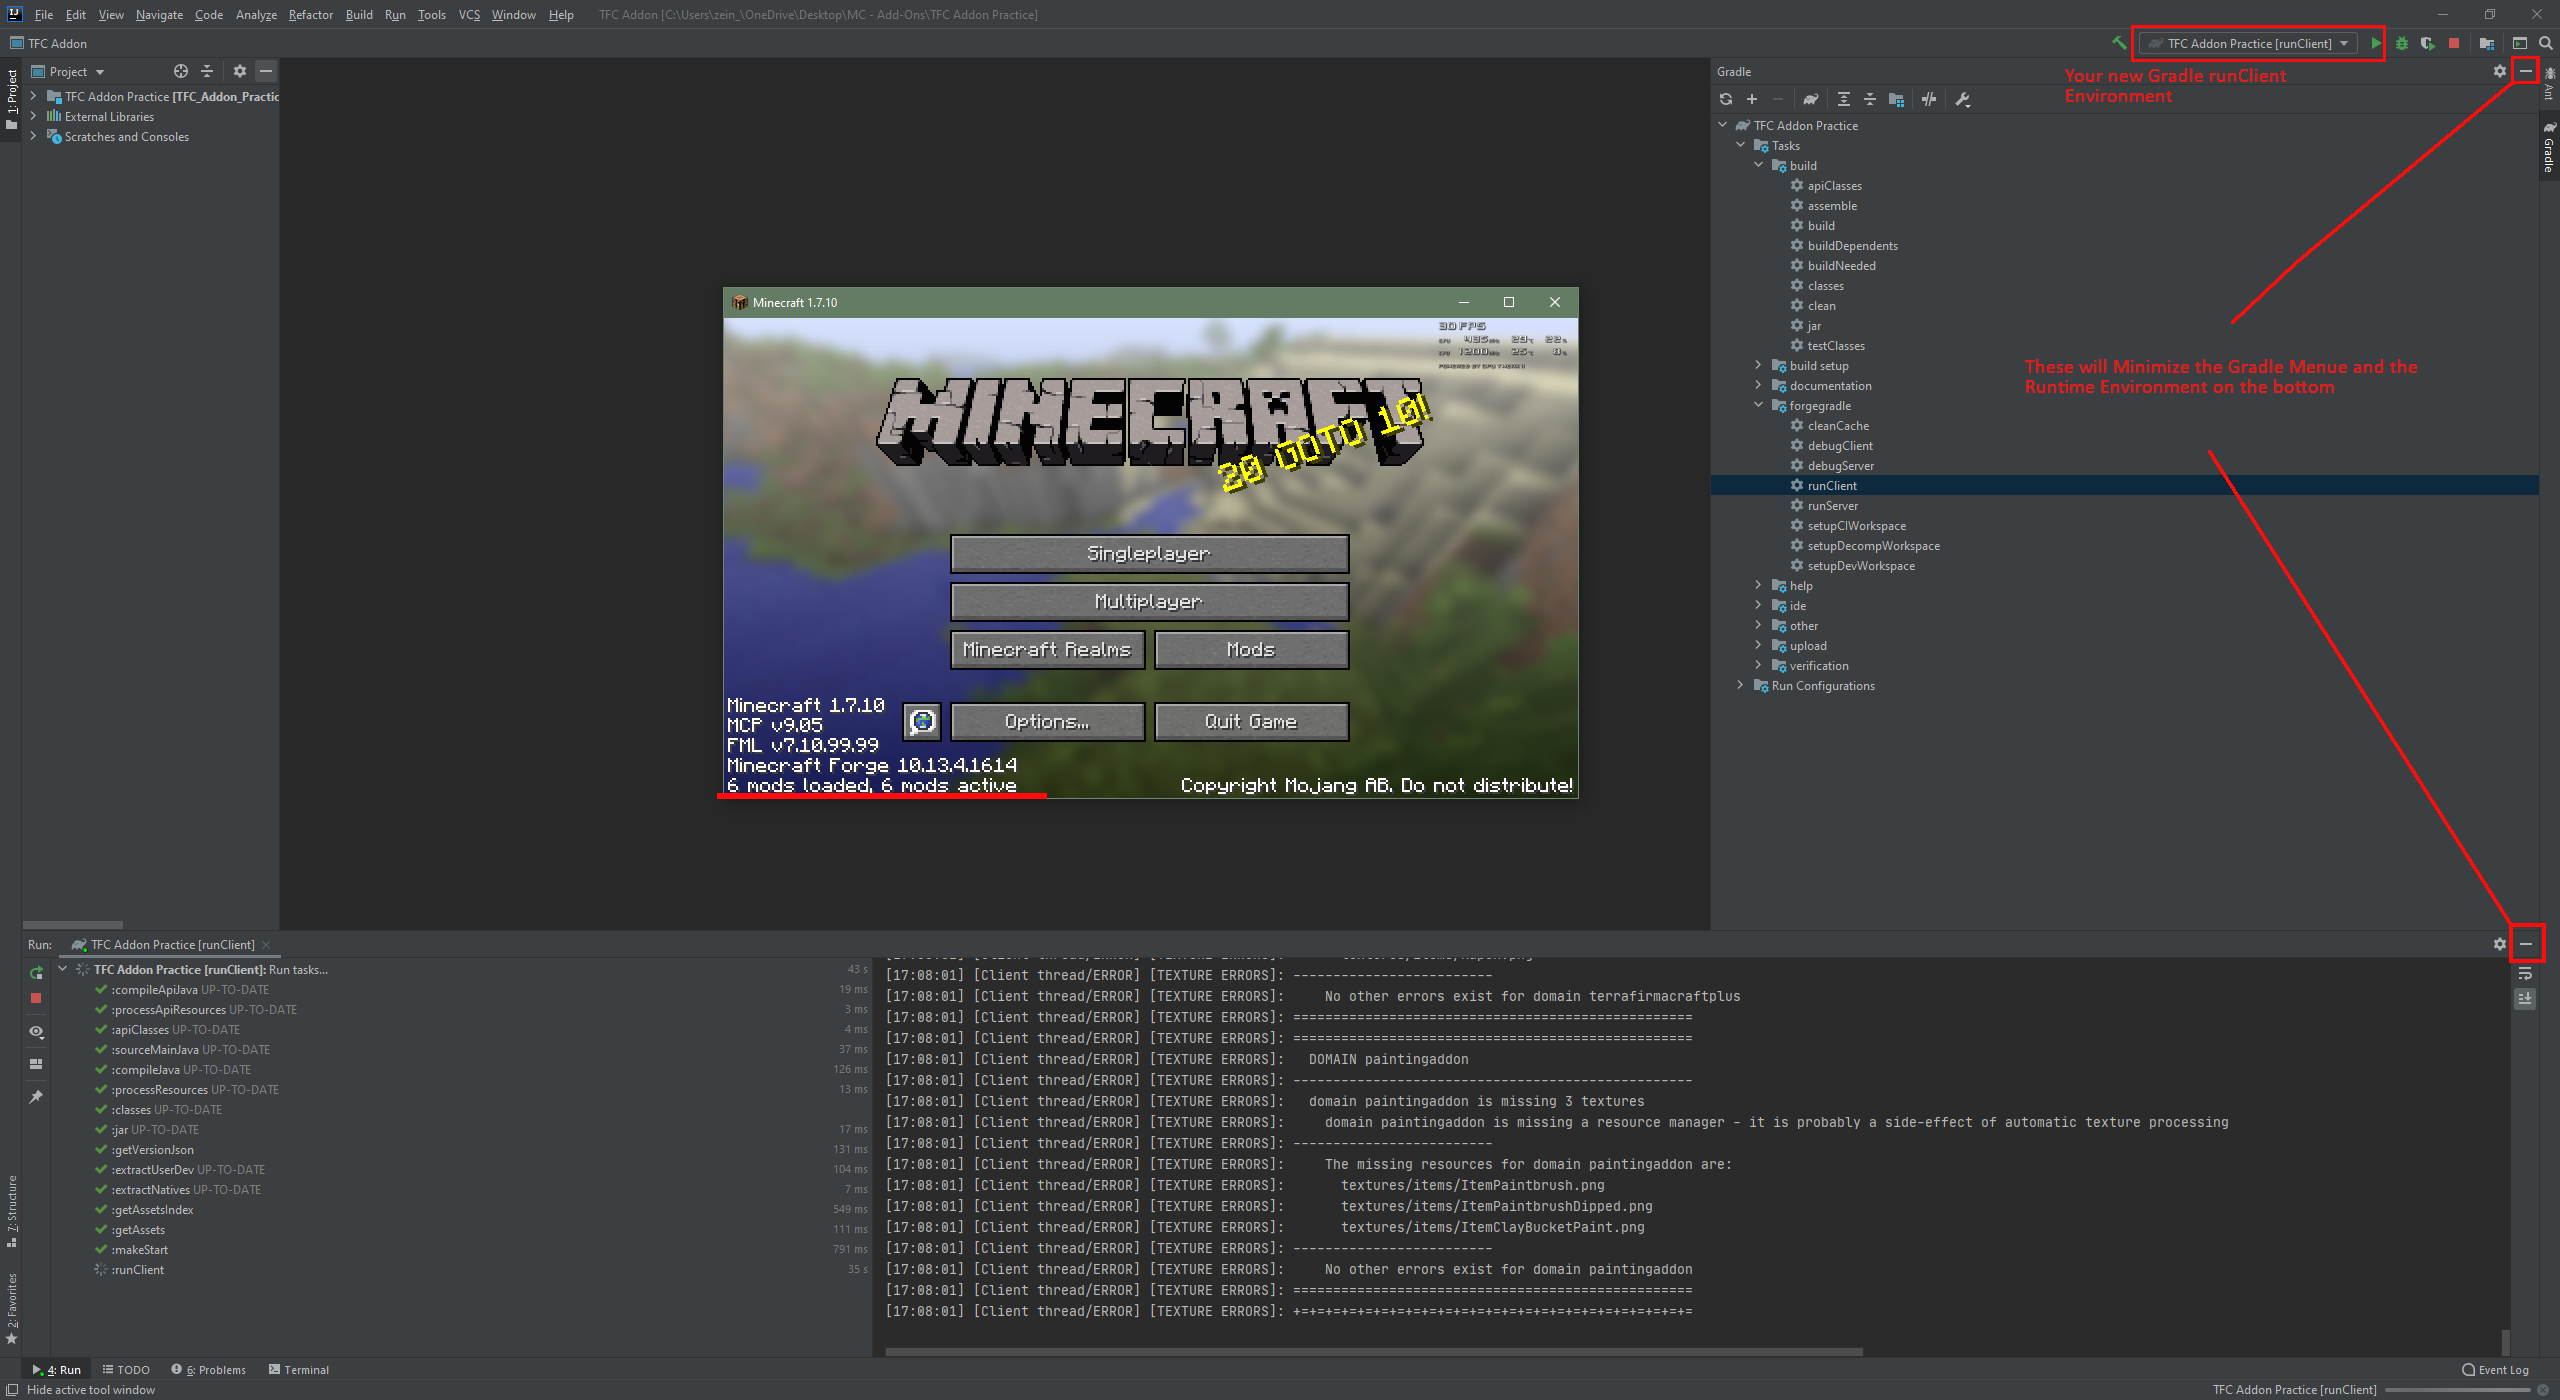Image resolution: width=2560 pixels, height=1400 pixels.
Task: Expand the TFC Addon Practice project node
Action: (33, 96)
